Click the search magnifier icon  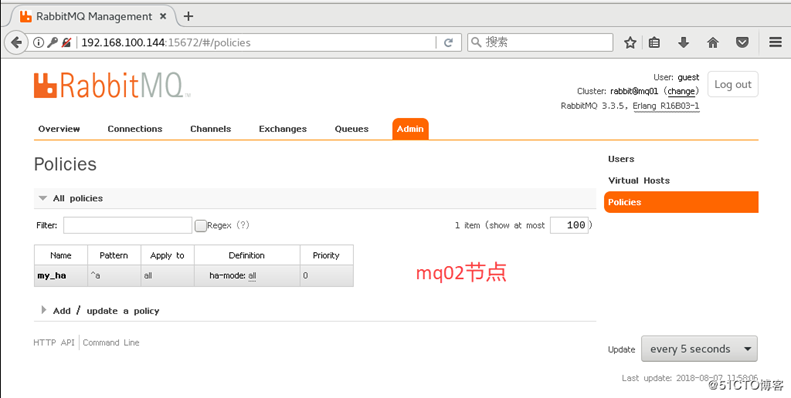click(476, 42)
